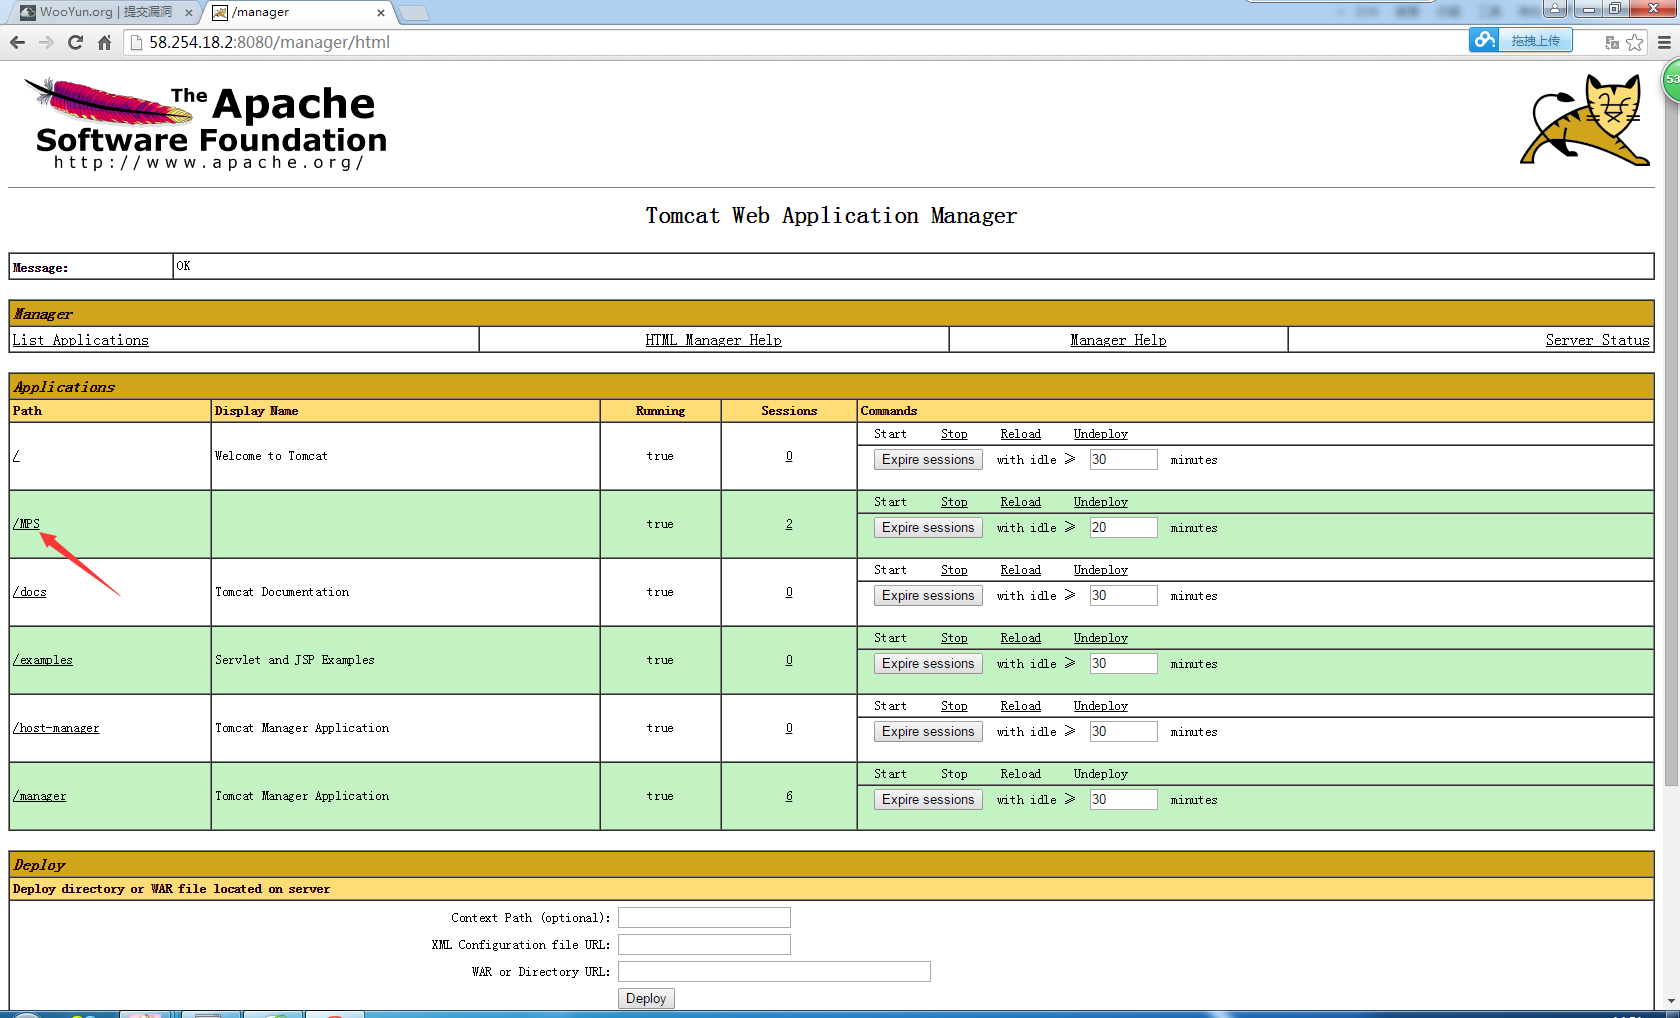Viewport: 1680px width, 1018px height.
Task: Click the Context Path (optional) field
Action: pos(704,918)
